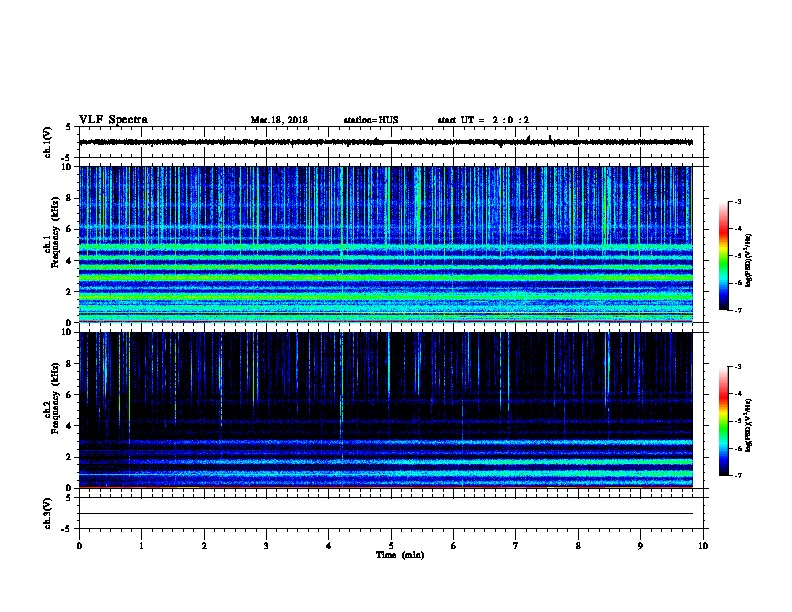The height and width of the screenshot is (612, 792).
Task: Click the time axis tick label "3"
Action: point(266,545)
